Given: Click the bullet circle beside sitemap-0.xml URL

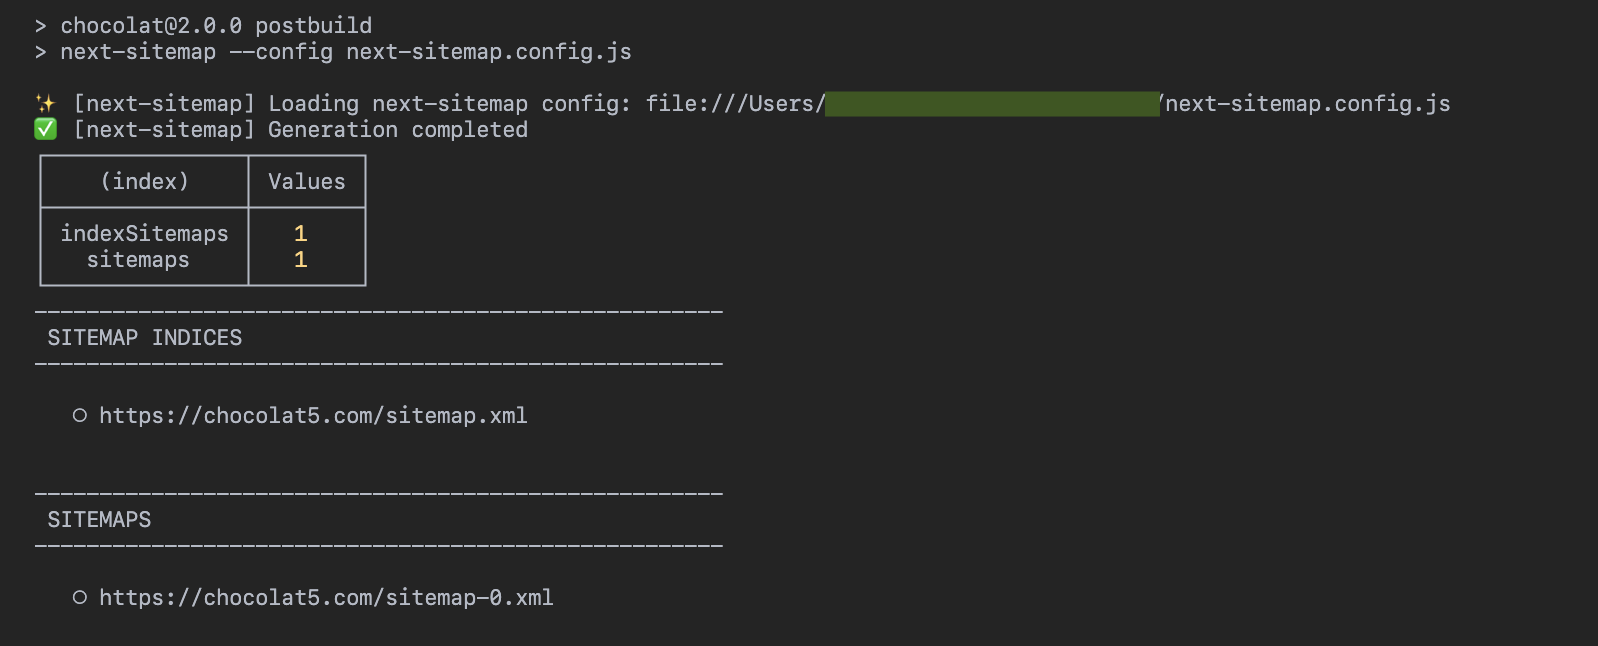Looking at the screenshot, I should 80,597.
